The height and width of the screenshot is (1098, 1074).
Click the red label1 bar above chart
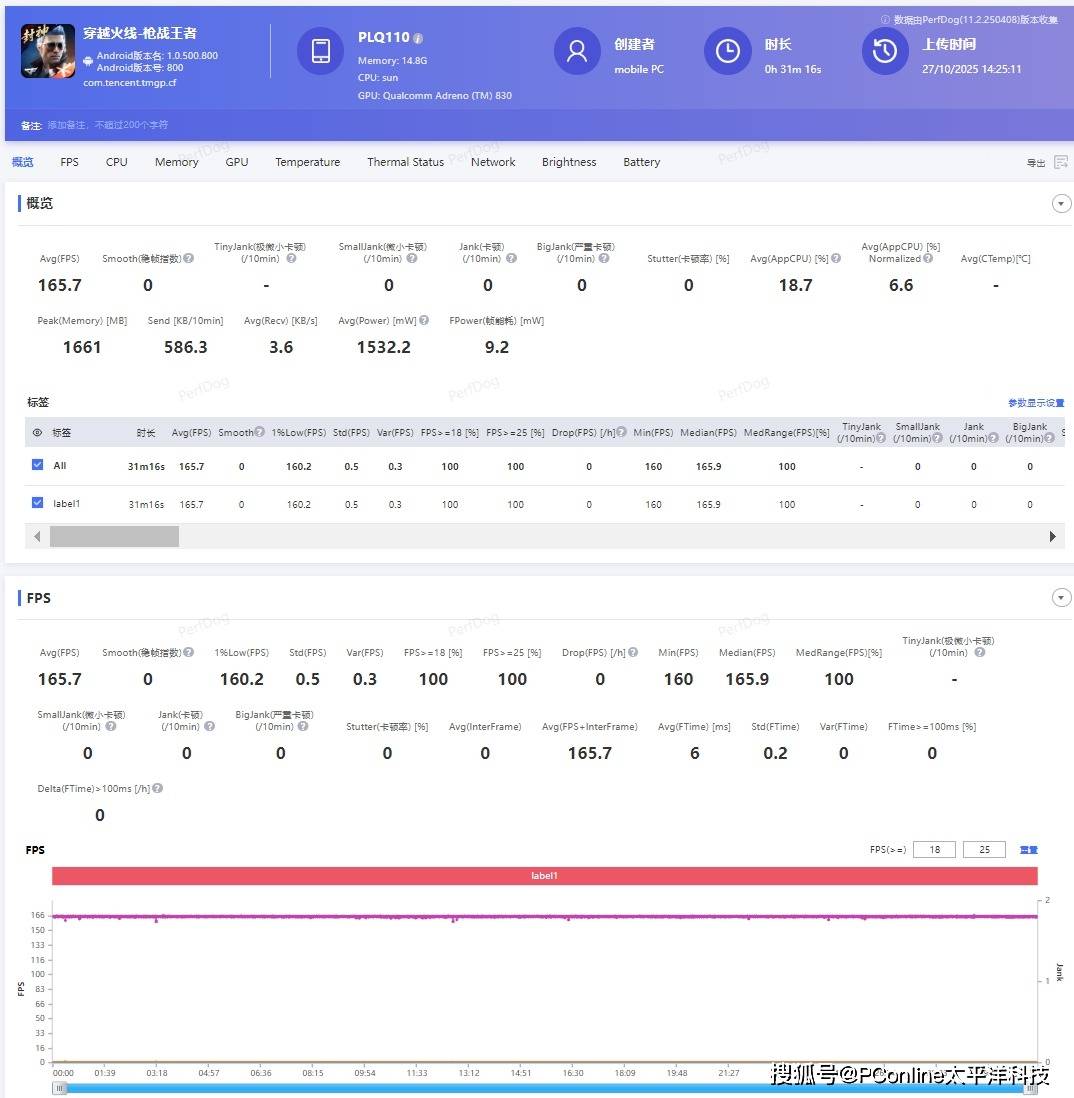[x=544, y=876]
